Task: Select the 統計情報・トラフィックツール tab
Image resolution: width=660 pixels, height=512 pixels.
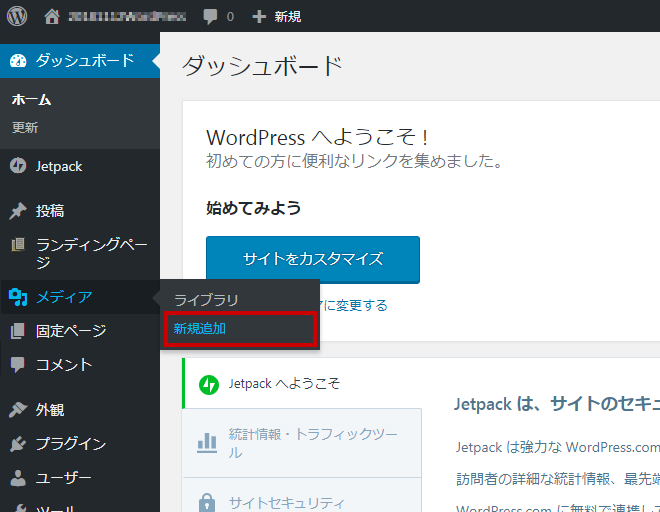Action: (x=302, y=443)
